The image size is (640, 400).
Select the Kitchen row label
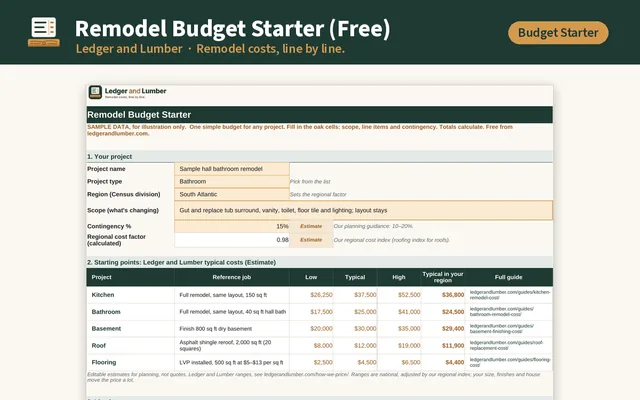coord(103,295)
